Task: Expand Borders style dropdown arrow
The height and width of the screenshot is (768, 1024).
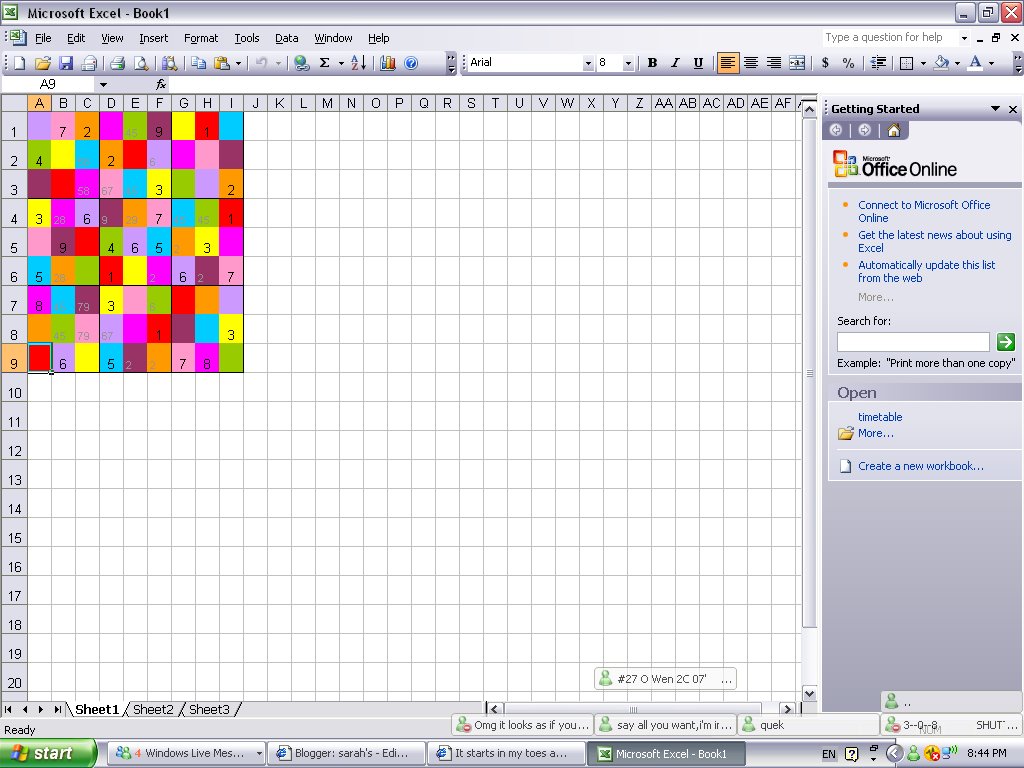Action: [x=923, y=63]
